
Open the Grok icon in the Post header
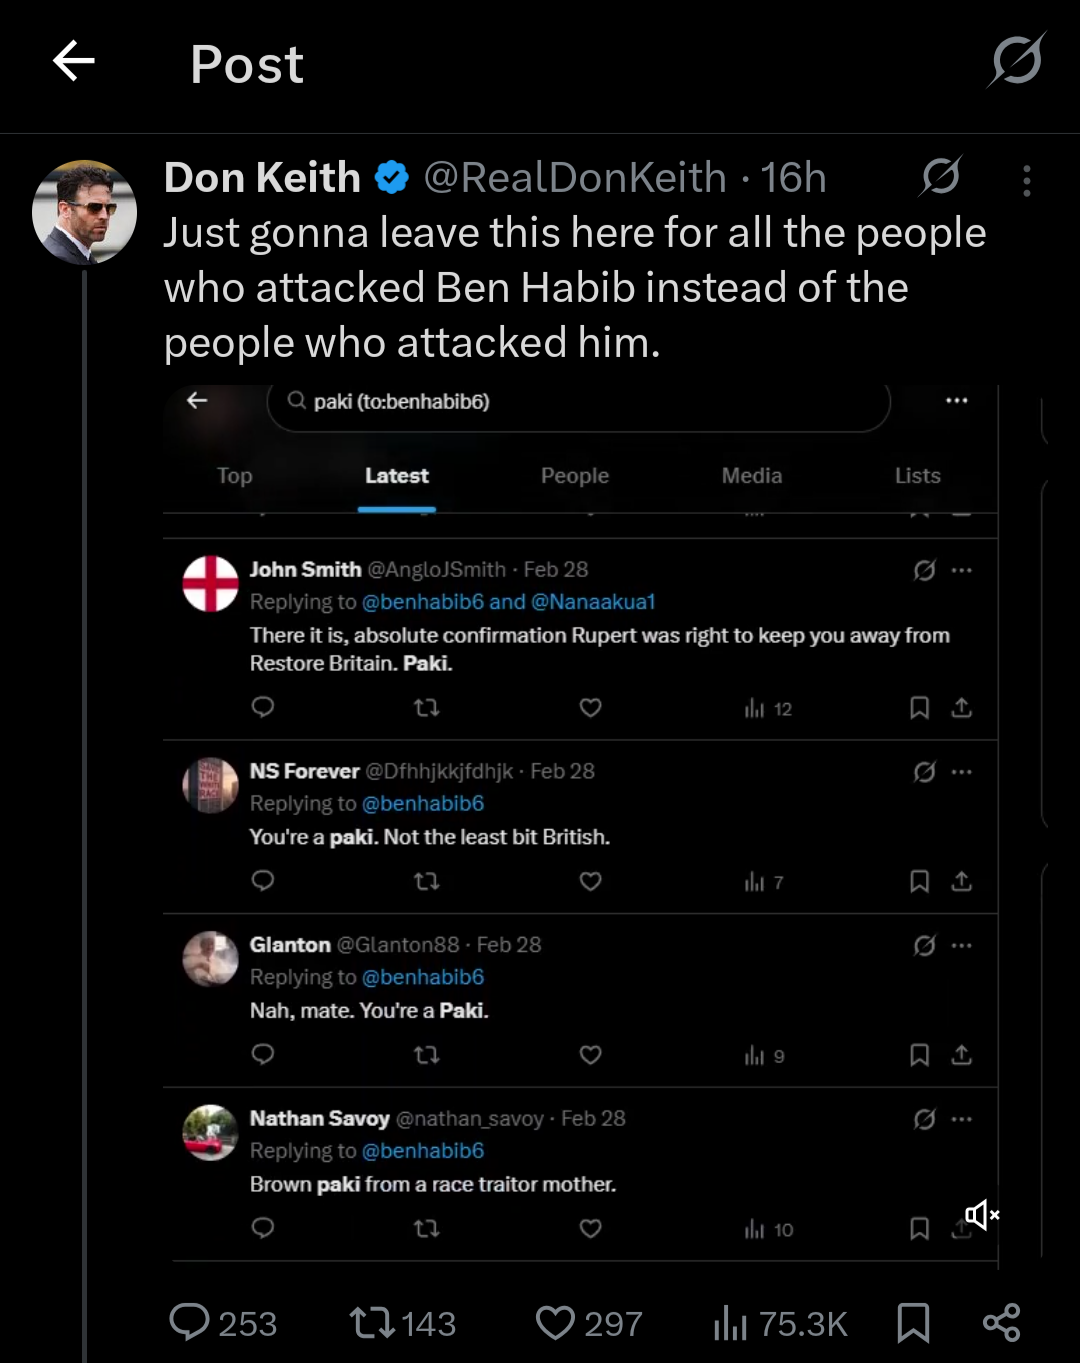(1017, 61)
